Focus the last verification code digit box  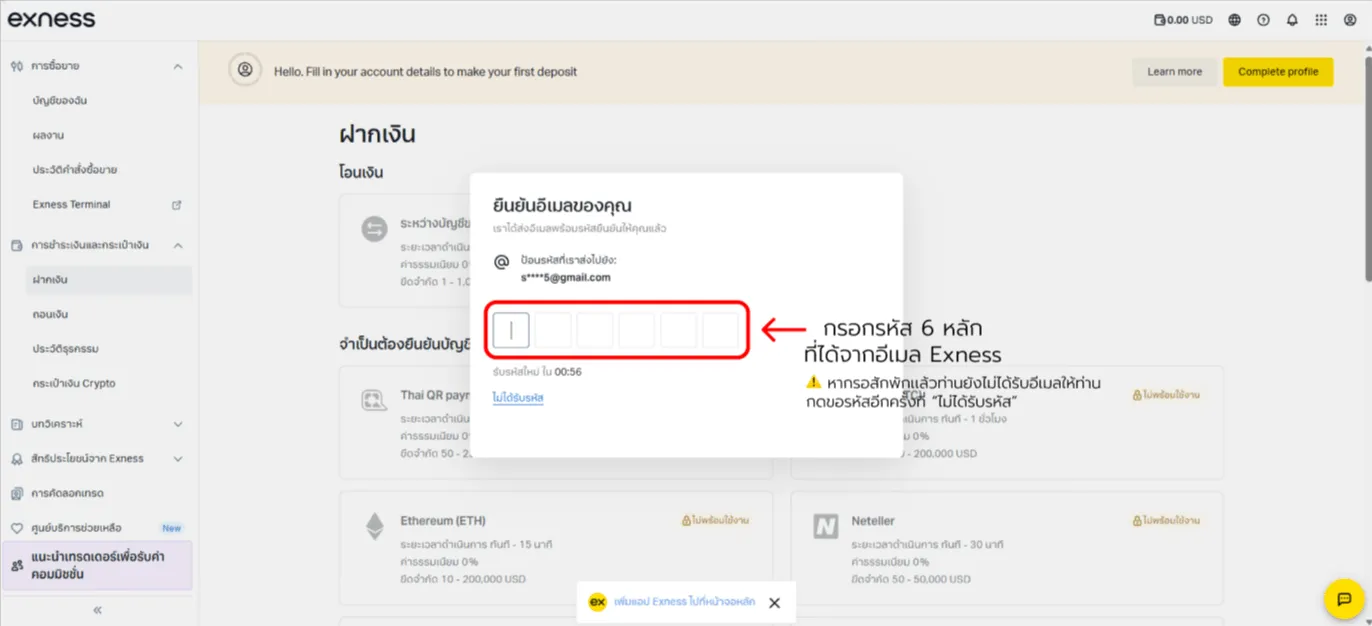[721, 330]
